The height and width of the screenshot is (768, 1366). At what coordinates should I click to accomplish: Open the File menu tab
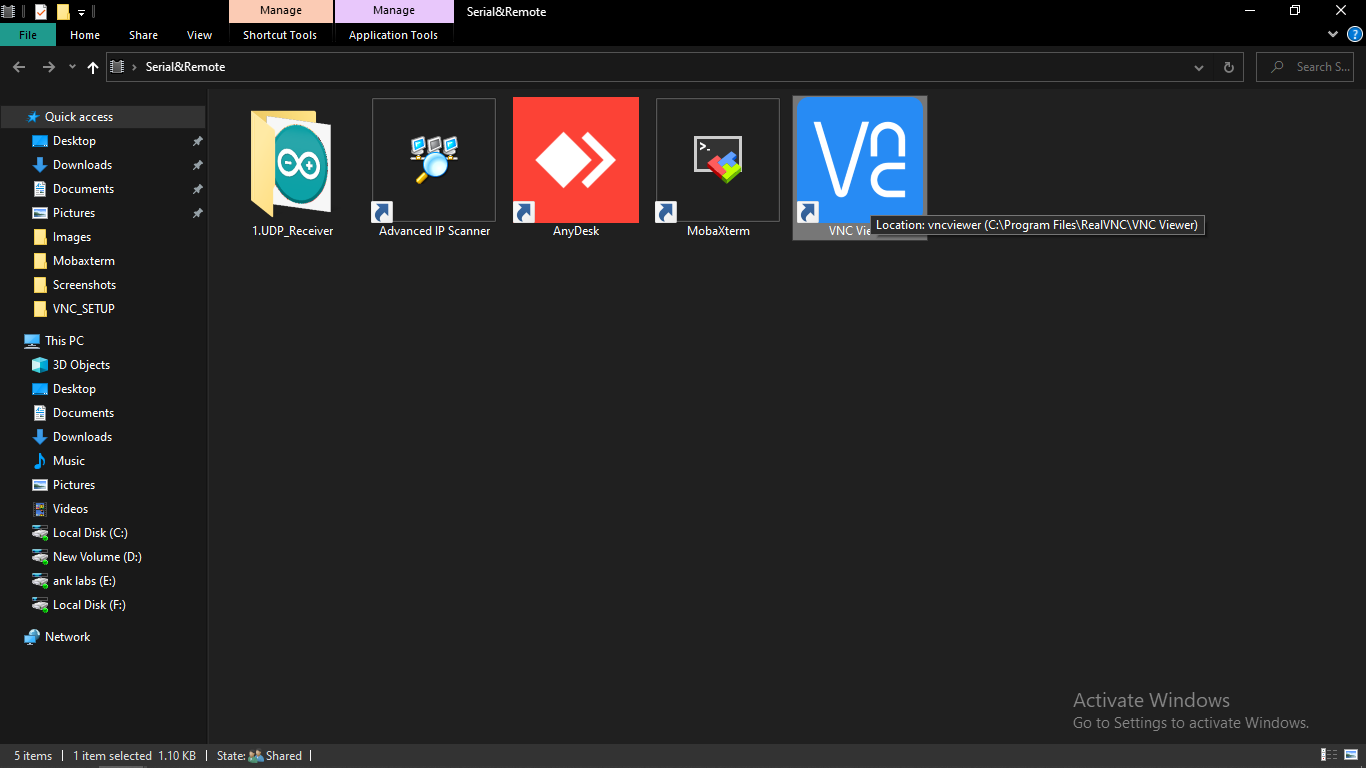click(x=28, y=35)
